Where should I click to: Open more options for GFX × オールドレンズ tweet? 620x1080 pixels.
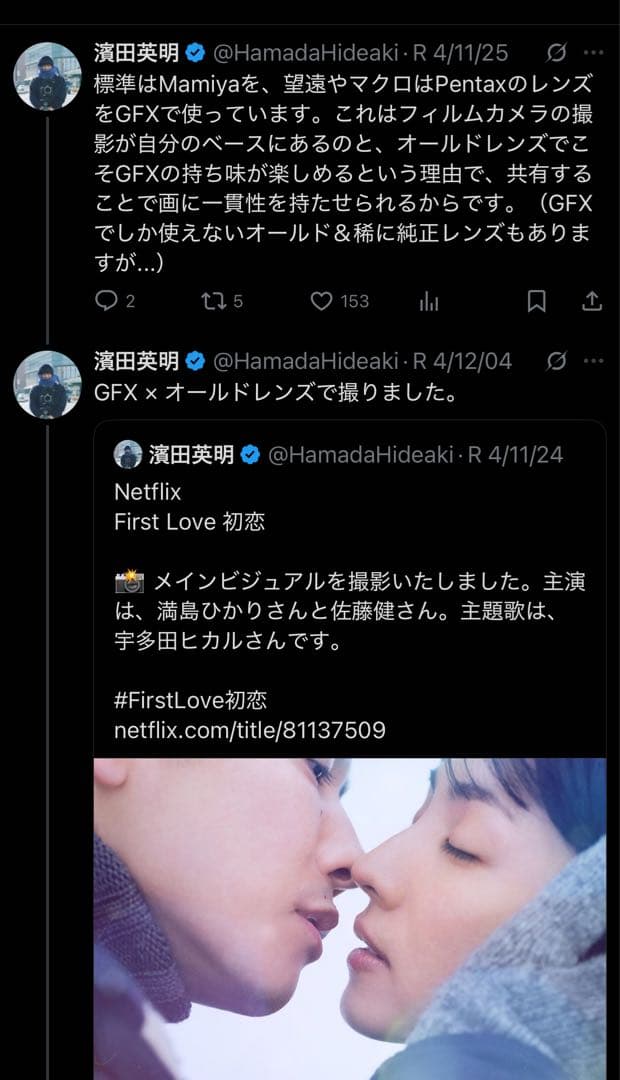pos(593,360)
